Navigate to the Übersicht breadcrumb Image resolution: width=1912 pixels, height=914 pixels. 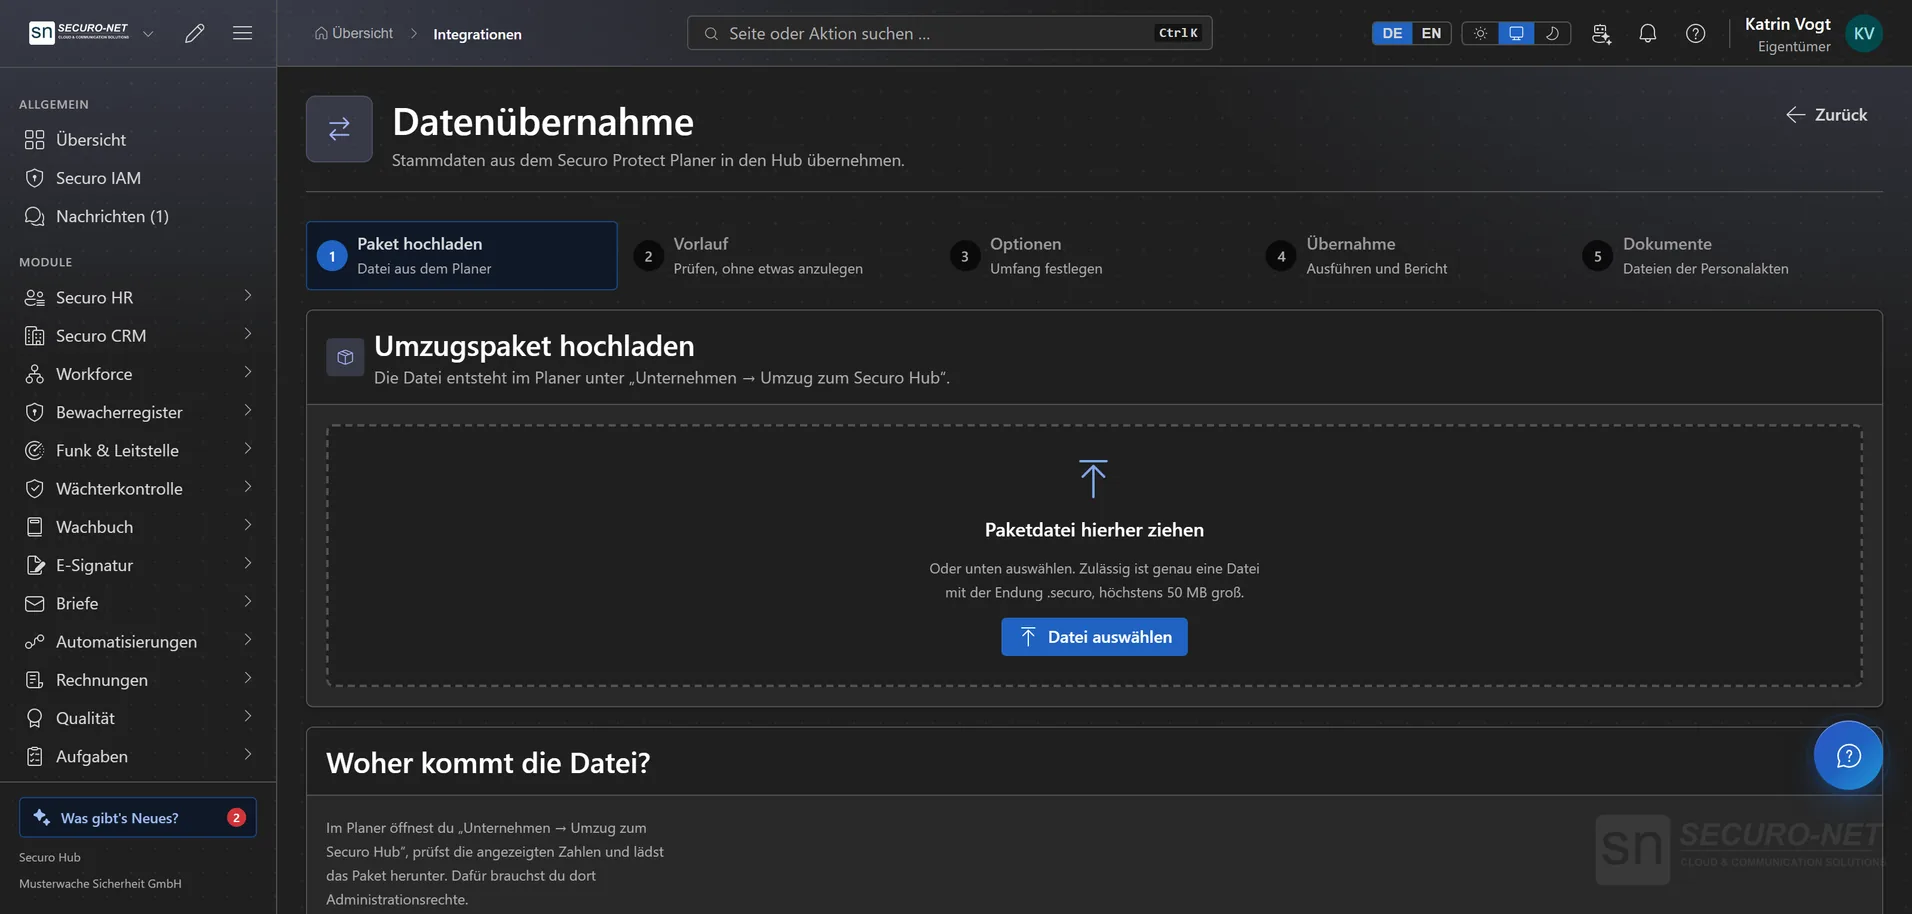click(x=354, y=33)
